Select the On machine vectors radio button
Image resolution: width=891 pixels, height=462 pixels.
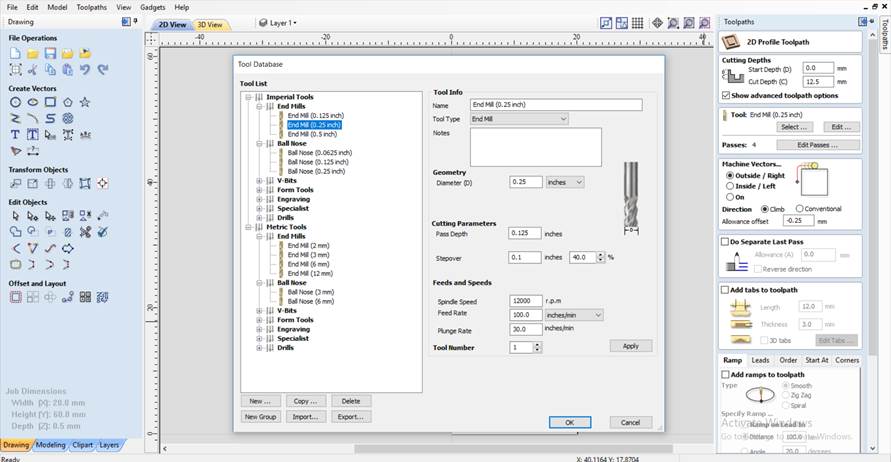(x=730, y=197)
